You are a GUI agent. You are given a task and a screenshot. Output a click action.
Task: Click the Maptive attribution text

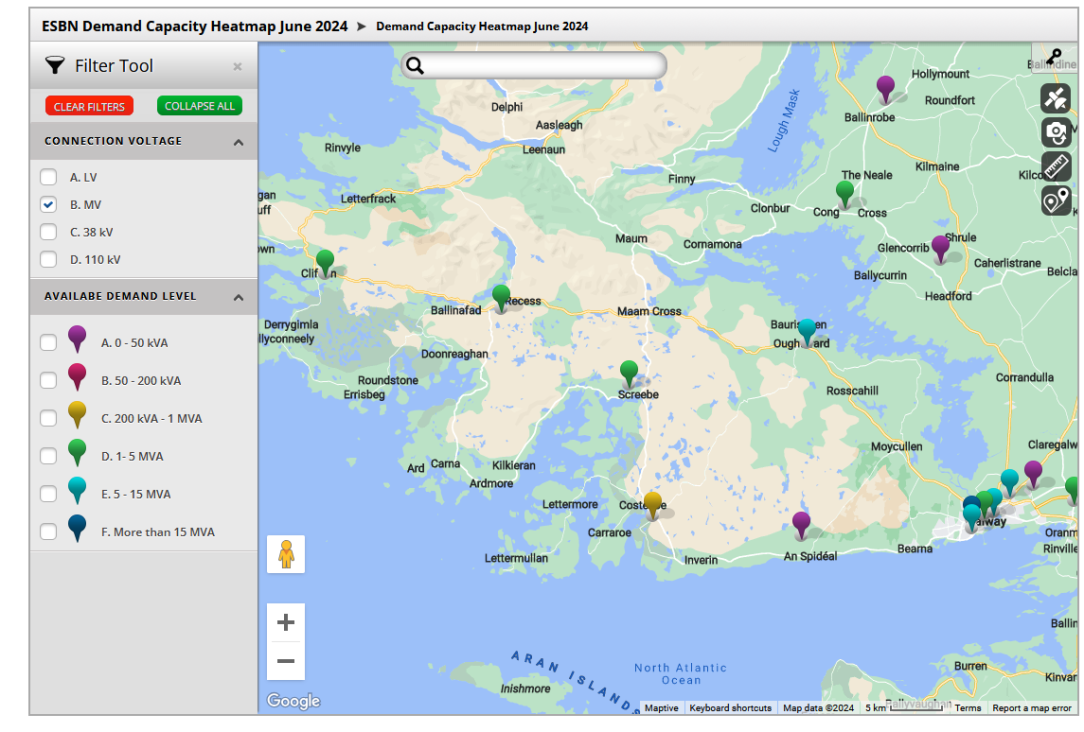pyautogui.click(x=661, y=708)
